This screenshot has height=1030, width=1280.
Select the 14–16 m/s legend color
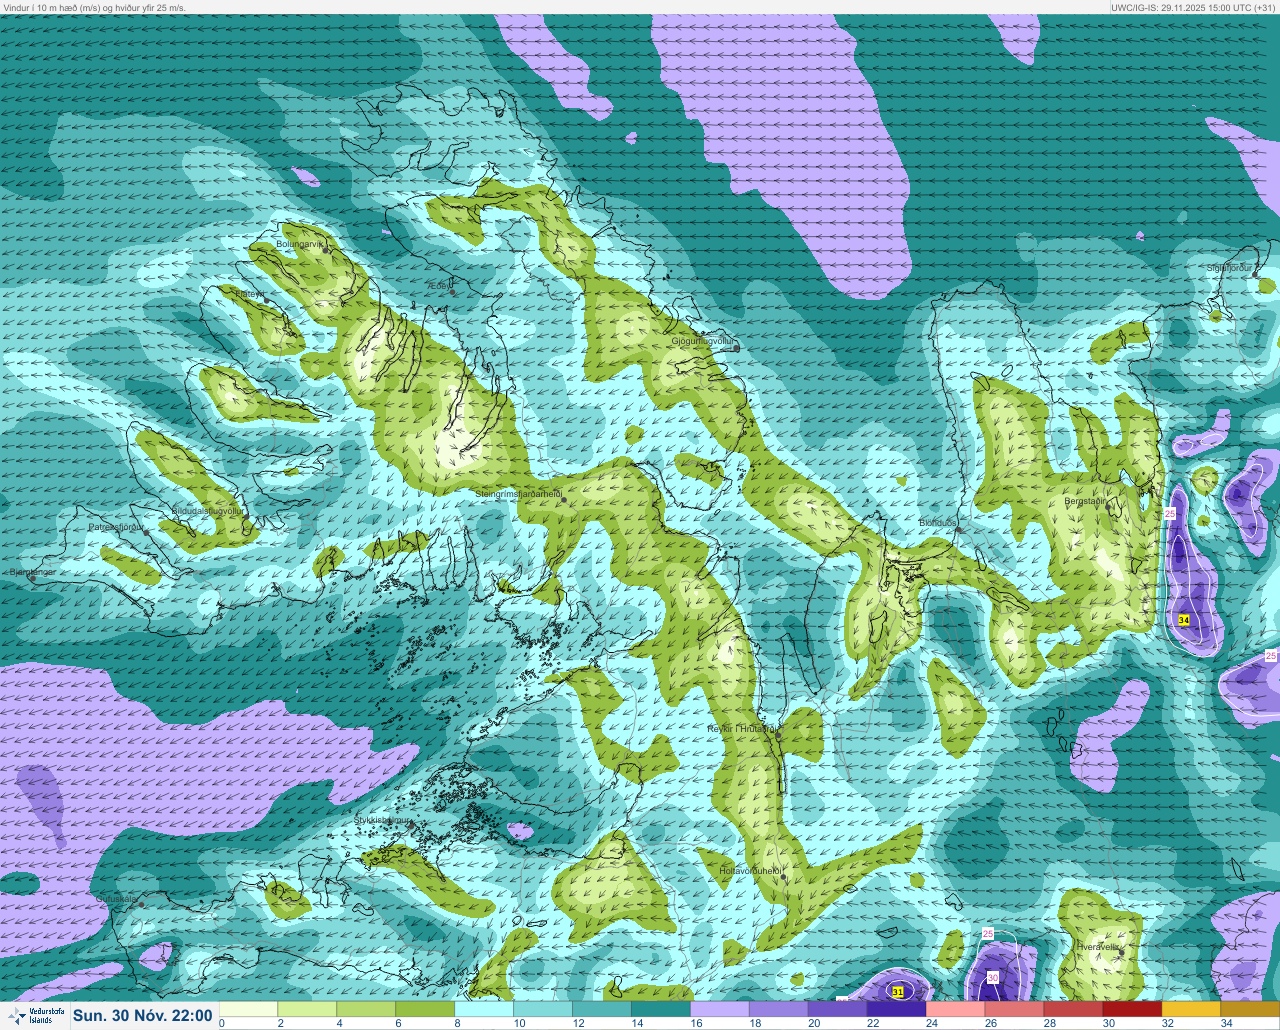click(x=661, y=1009)
